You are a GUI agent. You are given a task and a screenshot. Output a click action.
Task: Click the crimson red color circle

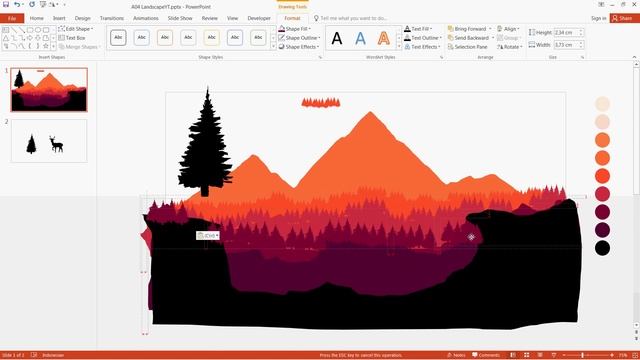[602, 194]
